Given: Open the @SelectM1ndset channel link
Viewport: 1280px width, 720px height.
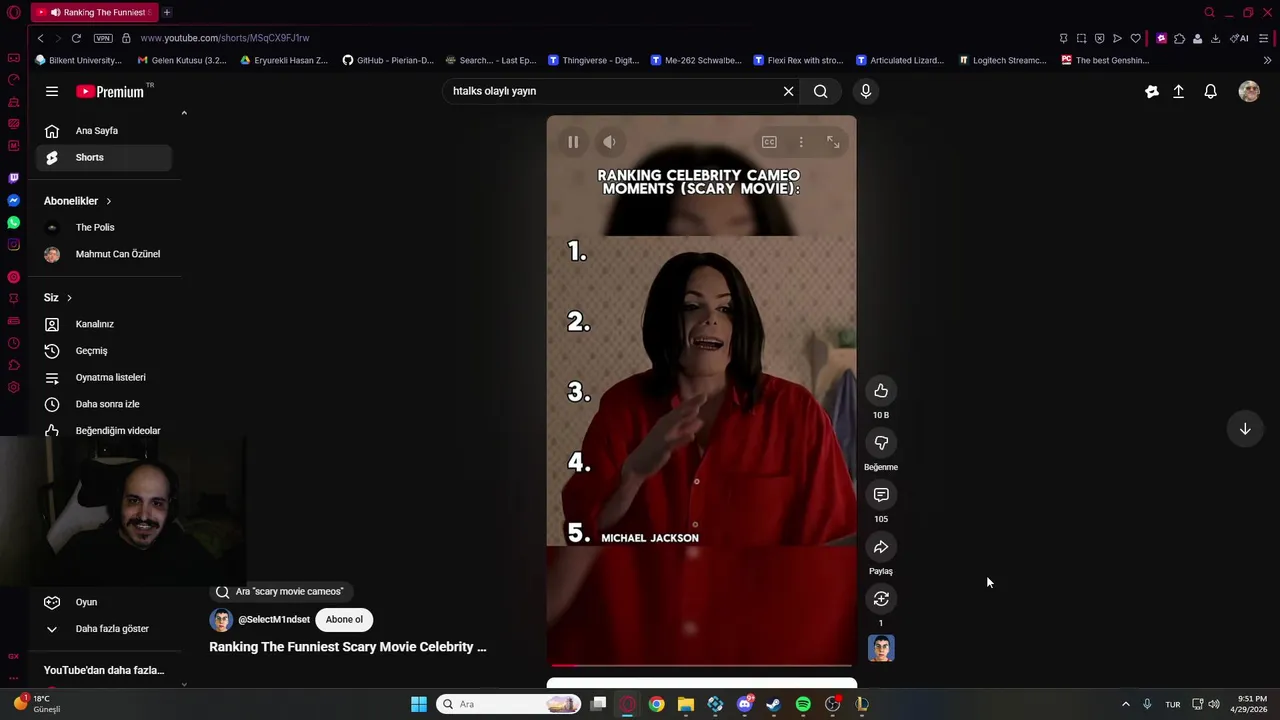Looking at the screenshot, I should (274, 620).
